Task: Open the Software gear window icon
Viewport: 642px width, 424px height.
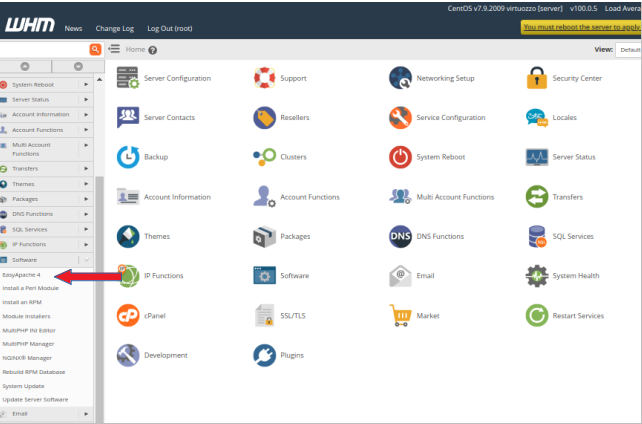Action: pos(264,275)
